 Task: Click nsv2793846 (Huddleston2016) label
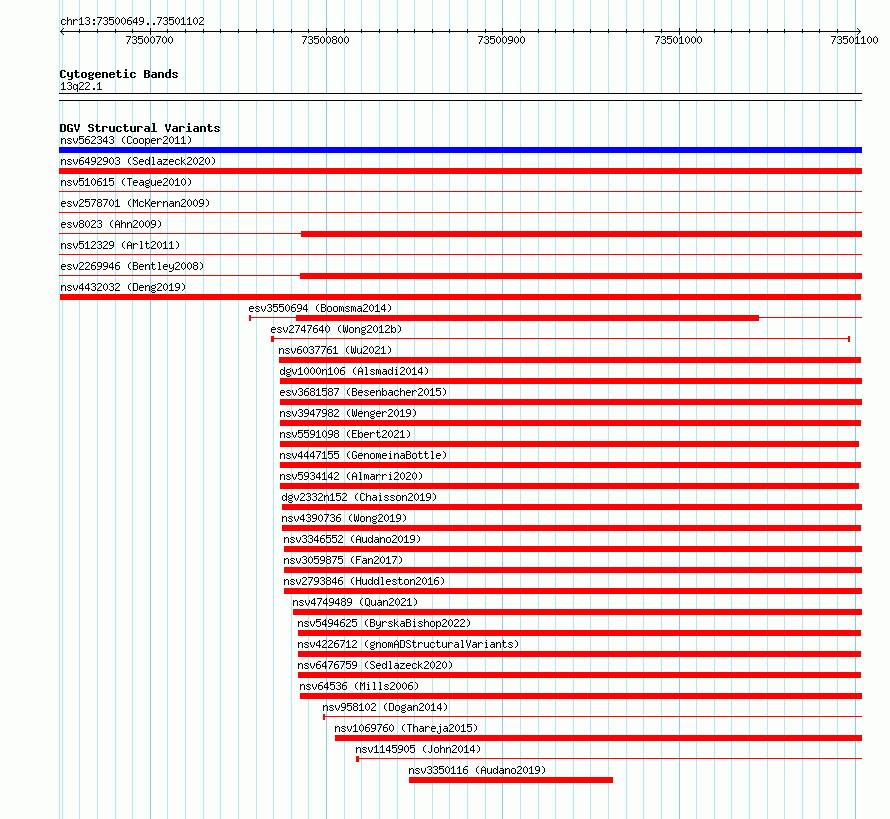pos(364,581)
